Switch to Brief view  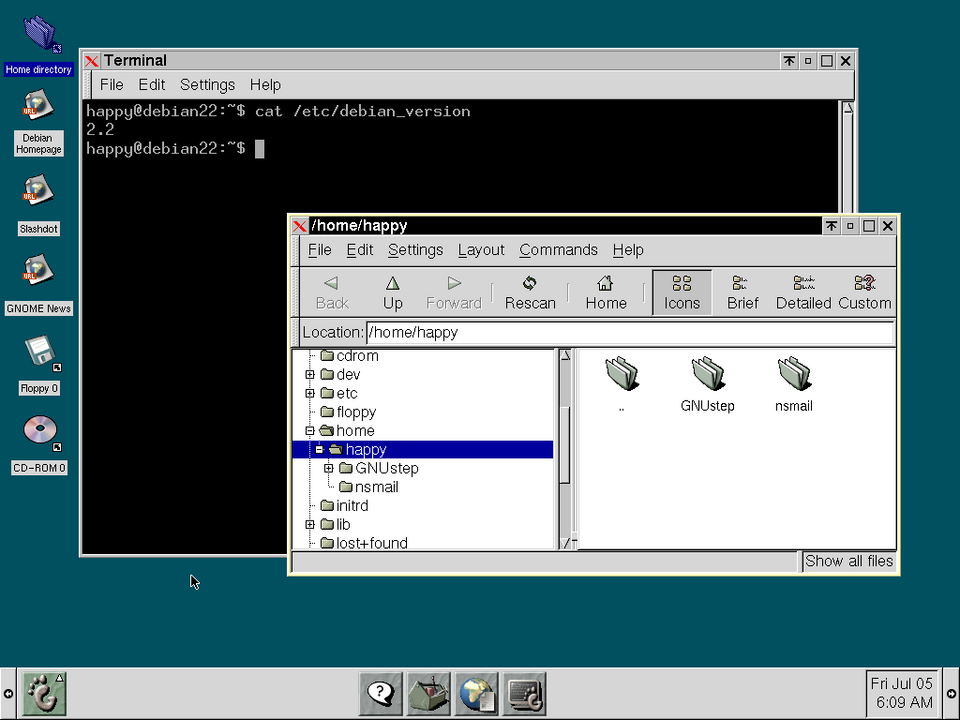[x=742, y=293]
